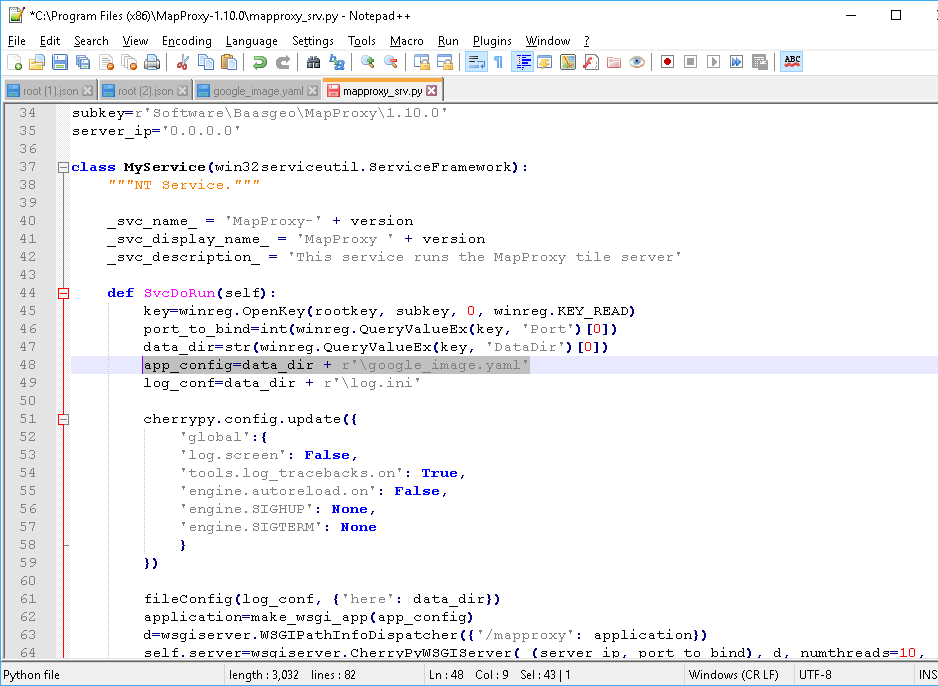
Task: Collapse the MyService class fold
Action: pos(62,166)
